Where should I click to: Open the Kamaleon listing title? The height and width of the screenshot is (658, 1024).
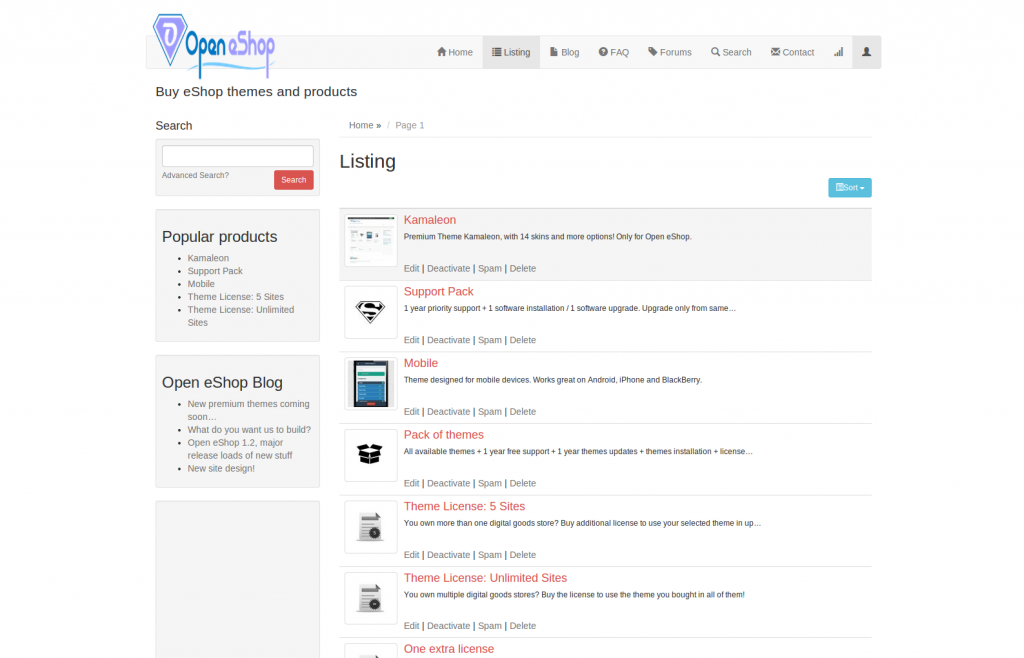point(430,220)
